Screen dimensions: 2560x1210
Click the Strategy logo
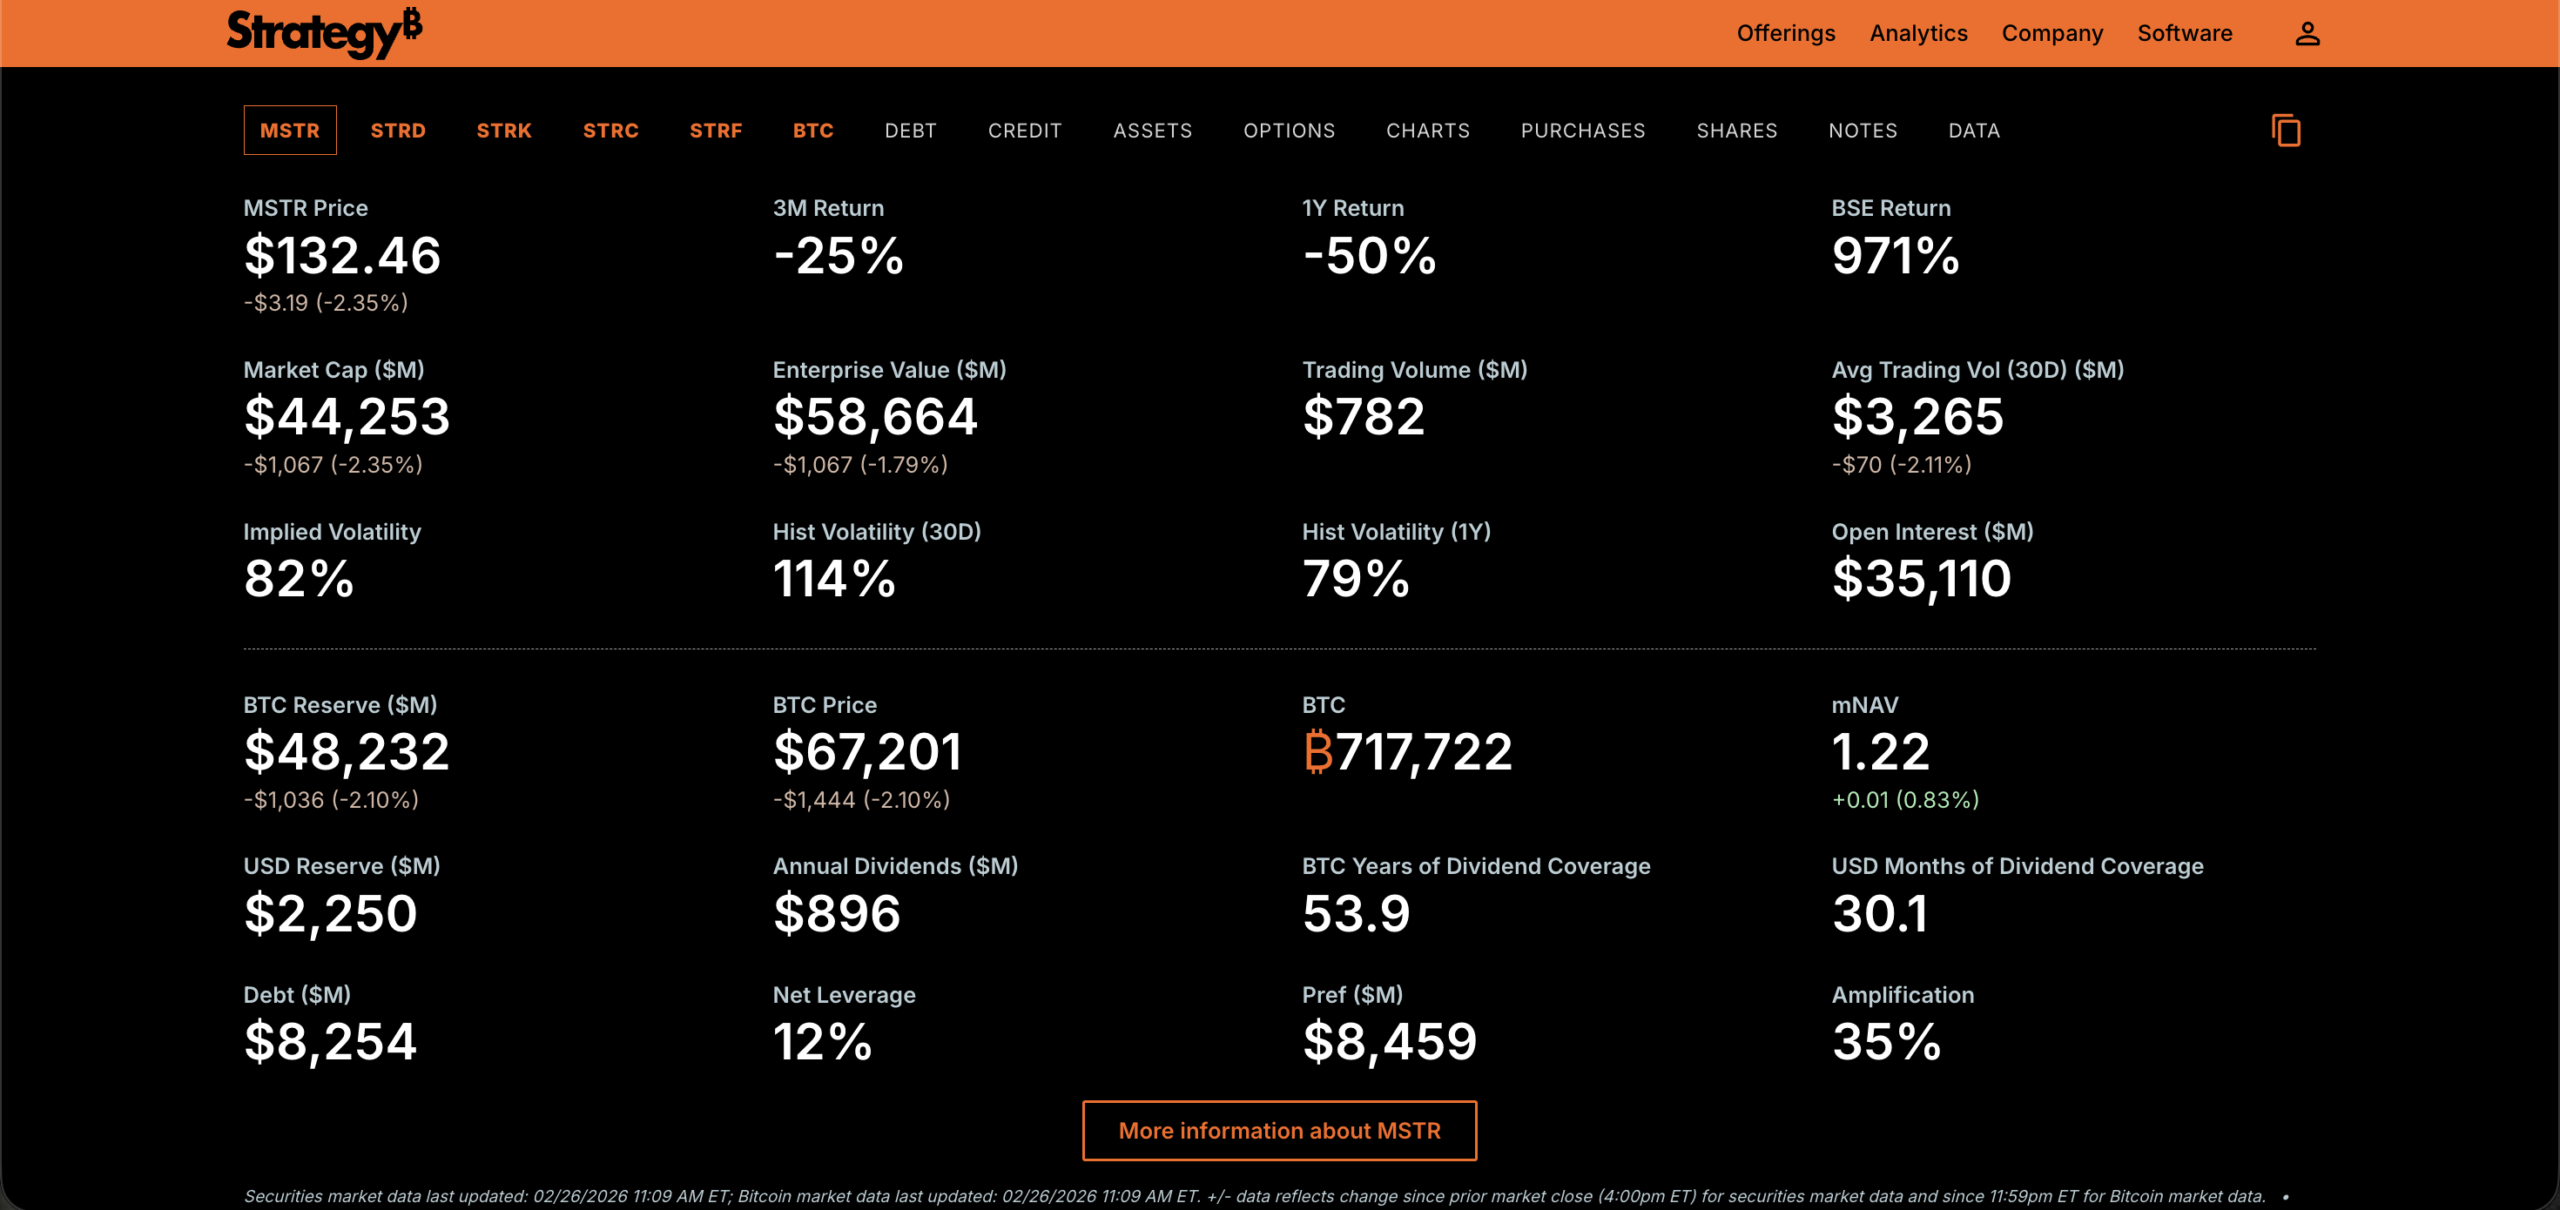[324, 33]
